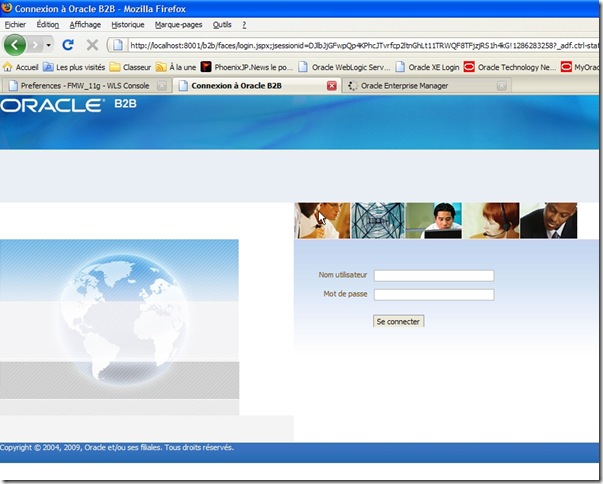Image resolution: width=603 pixels, height=484 pixels.
Task: Open the Édition menu
Action: [x=48, y=25]
